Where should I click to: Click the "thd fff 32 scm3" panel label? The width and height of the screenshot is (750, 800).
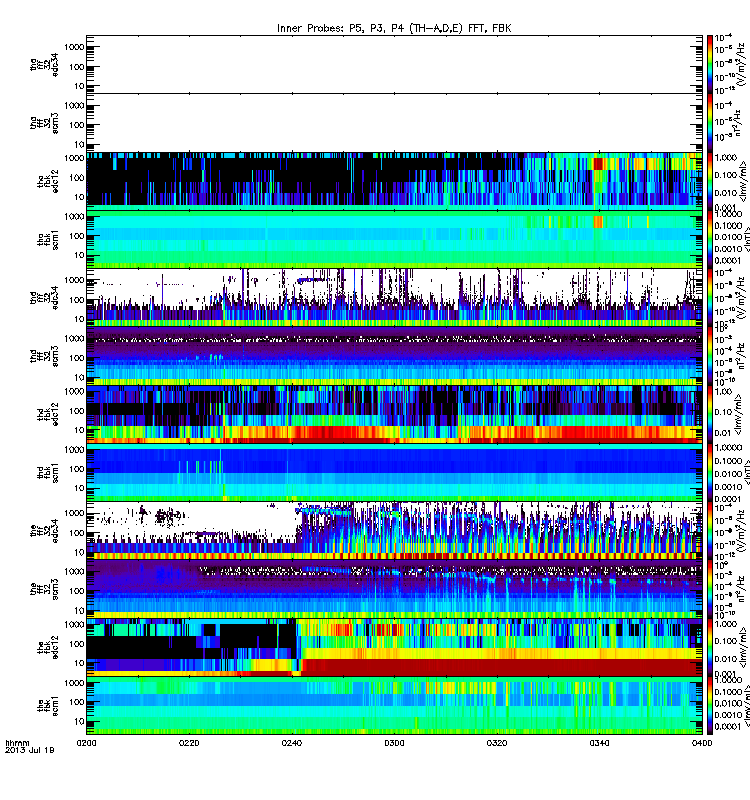[44, 356]
